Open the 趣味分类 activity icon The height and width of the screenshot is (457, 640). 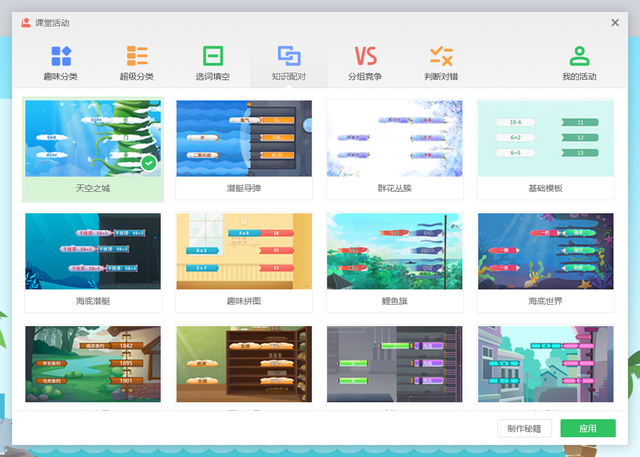[x=61, y=56]
